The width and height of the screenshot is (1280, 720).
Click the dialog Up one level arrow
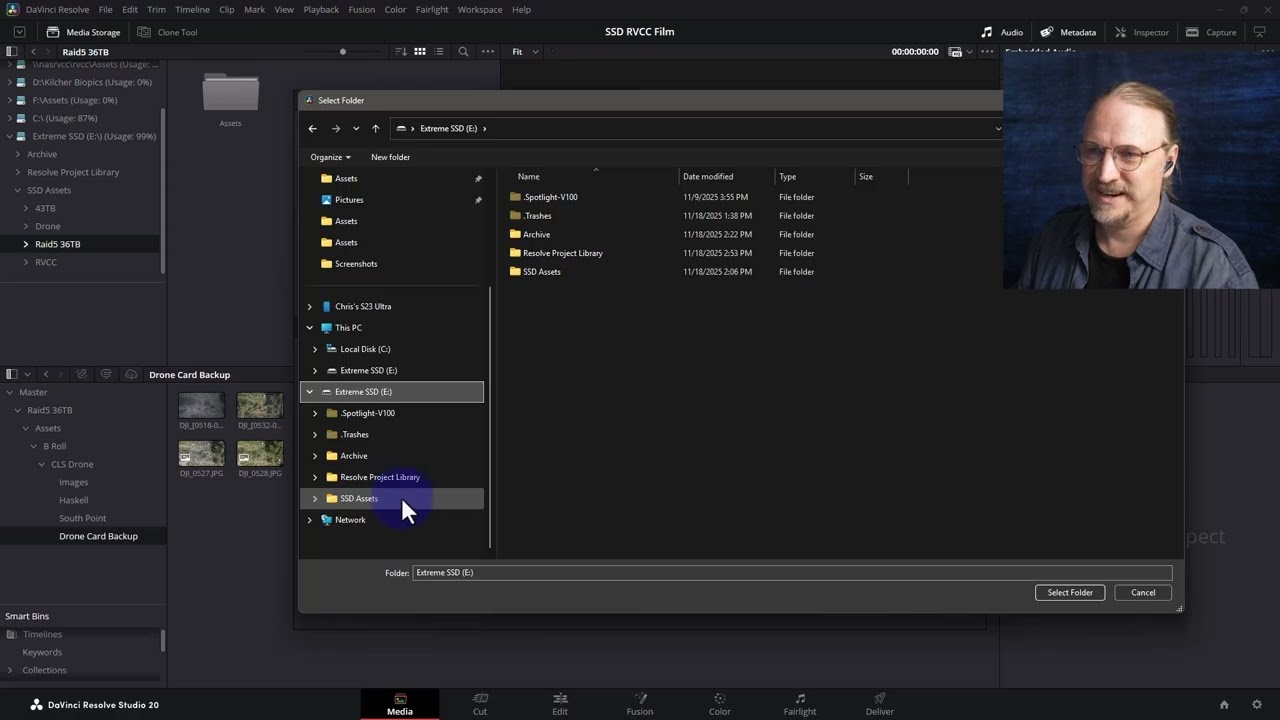tap(376, 128)
